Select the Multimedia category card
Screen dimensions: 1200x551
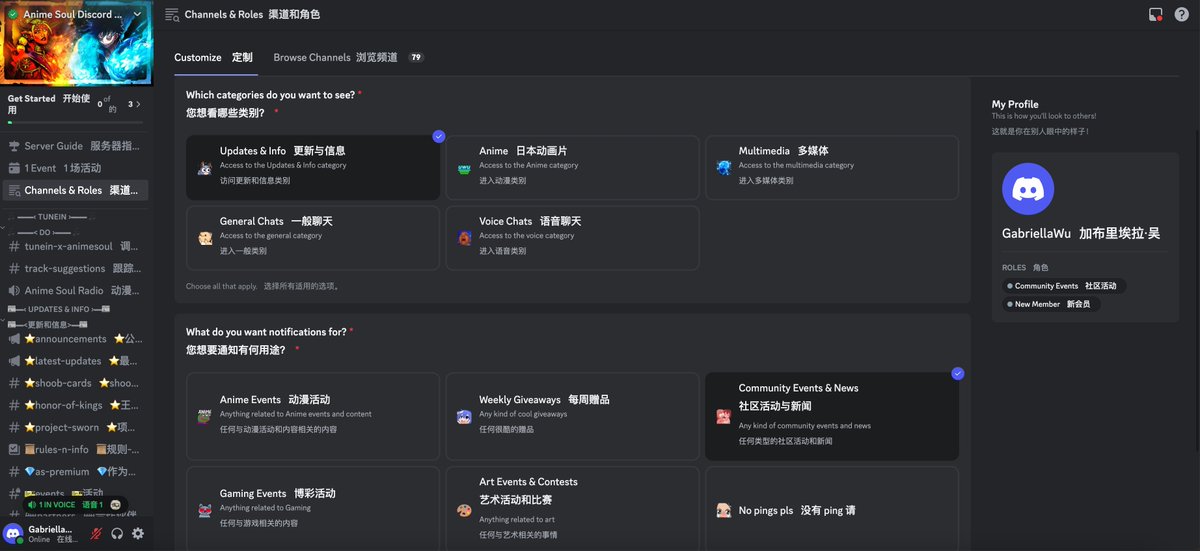pyautogui.click(x=832, y=168)
